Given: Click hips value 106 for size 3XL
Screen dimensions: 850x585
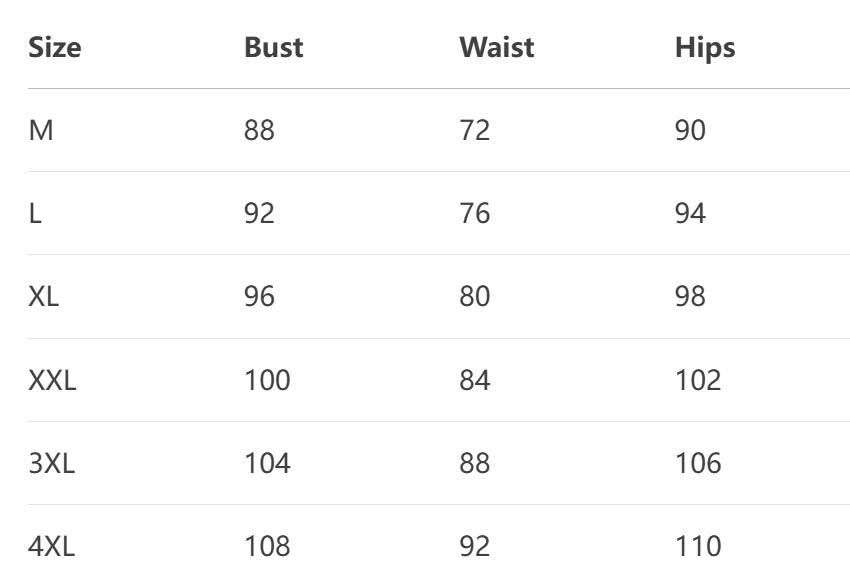Looking at the screenshot, I should 697,463.
